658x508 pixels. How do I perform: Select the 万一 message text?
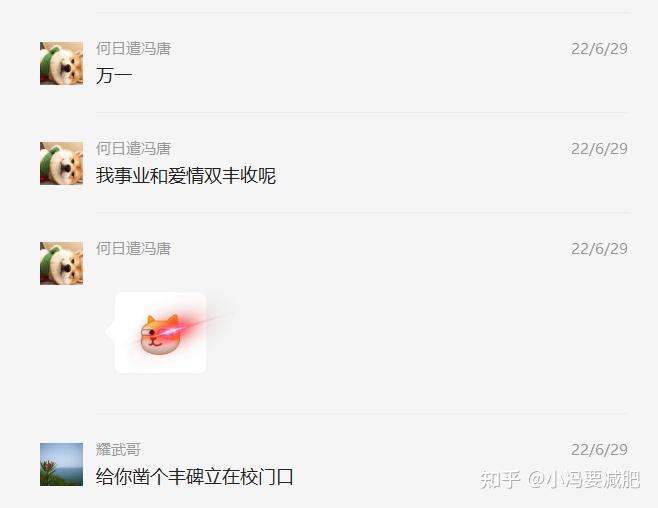click(x=114, y=76)
